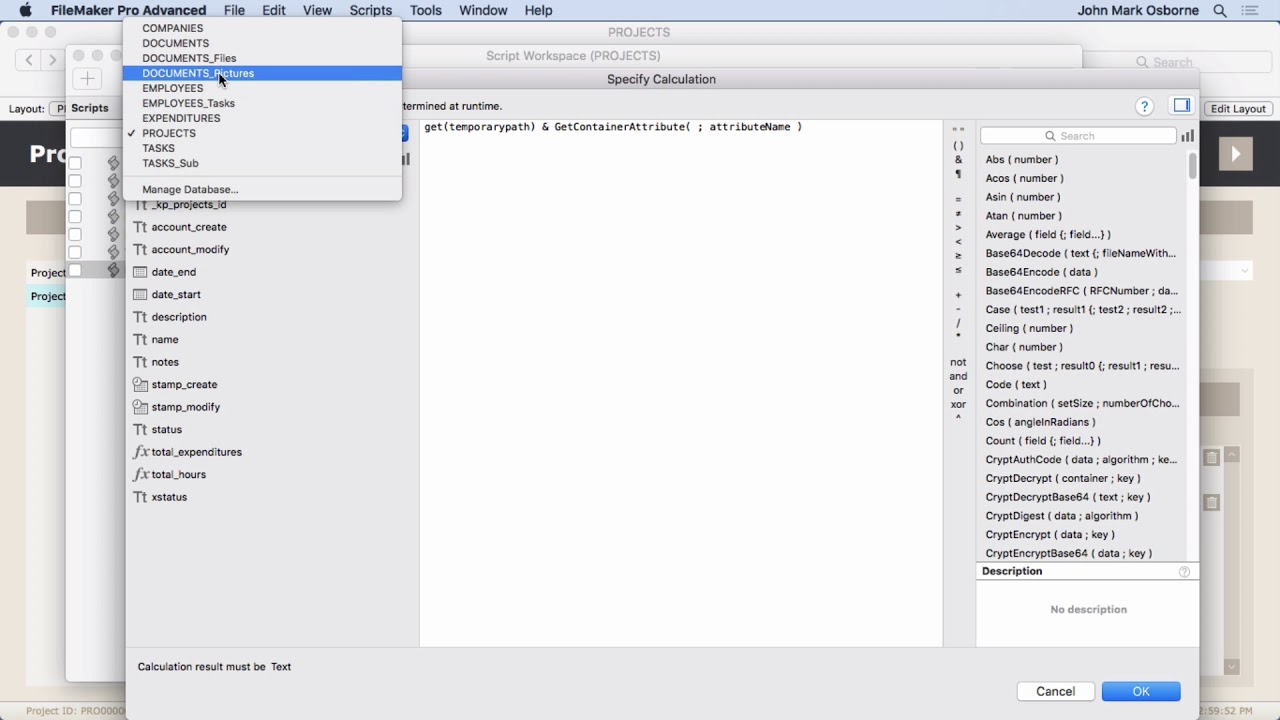Click timestamp icon beside stamp_create
This screenshot has height=720, width=1280.
pyautogui.click(x=141, y=384)
